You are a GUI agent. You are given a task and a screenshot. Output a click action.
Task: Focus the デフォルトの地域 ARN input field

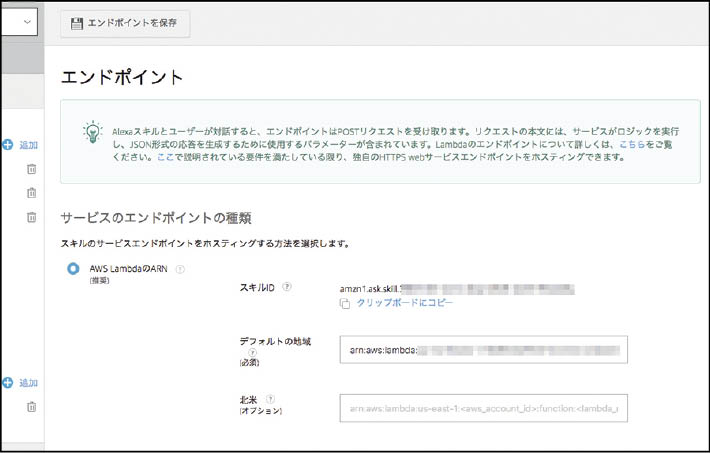click(484, 350)
